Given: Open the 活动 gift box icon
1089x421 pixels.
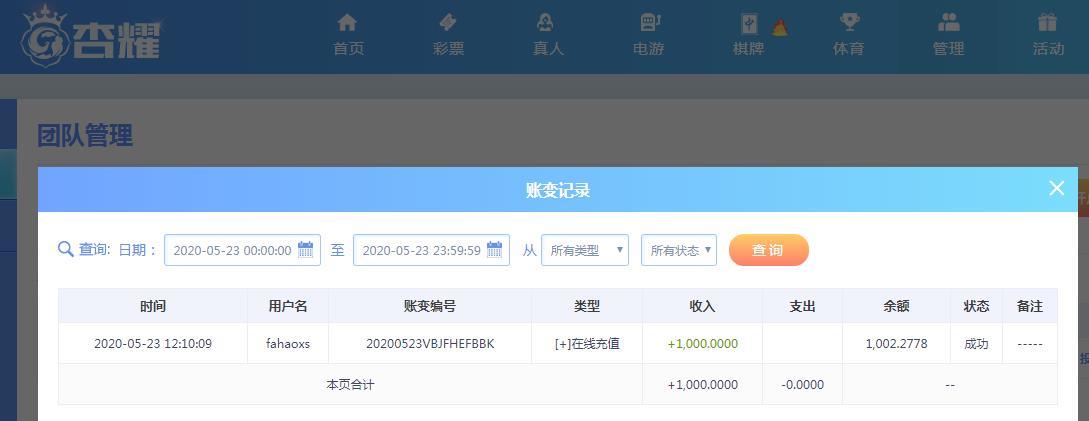Looking at the screenshot, I should tap(1047, 23).
